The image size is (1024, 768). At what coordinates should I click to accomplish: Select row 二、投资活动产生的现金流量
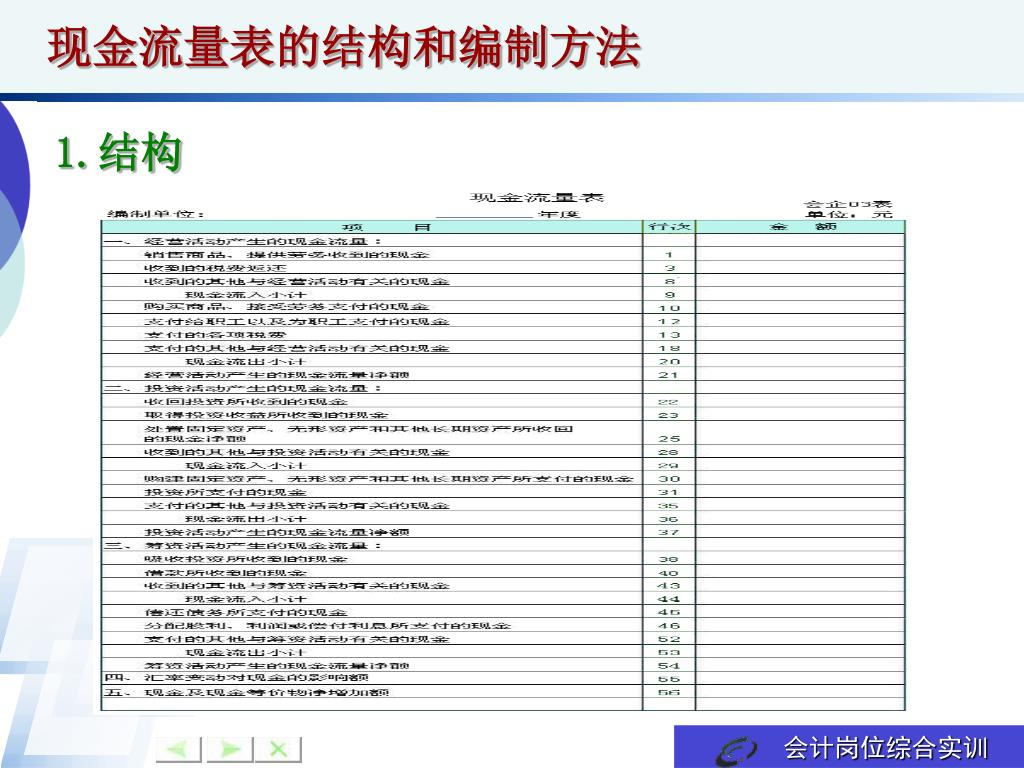503,388
